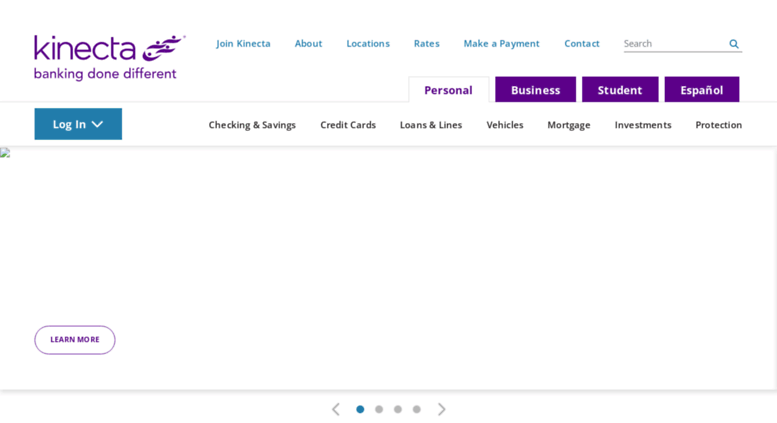Open the About link
The image size is (777, 423).
click(x=308, y=44)
